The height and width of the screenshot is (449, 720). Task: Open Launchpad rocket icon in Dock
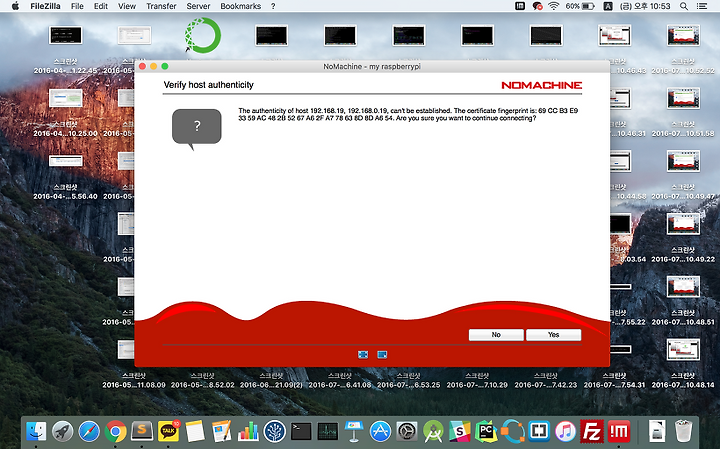click(62, 431)
